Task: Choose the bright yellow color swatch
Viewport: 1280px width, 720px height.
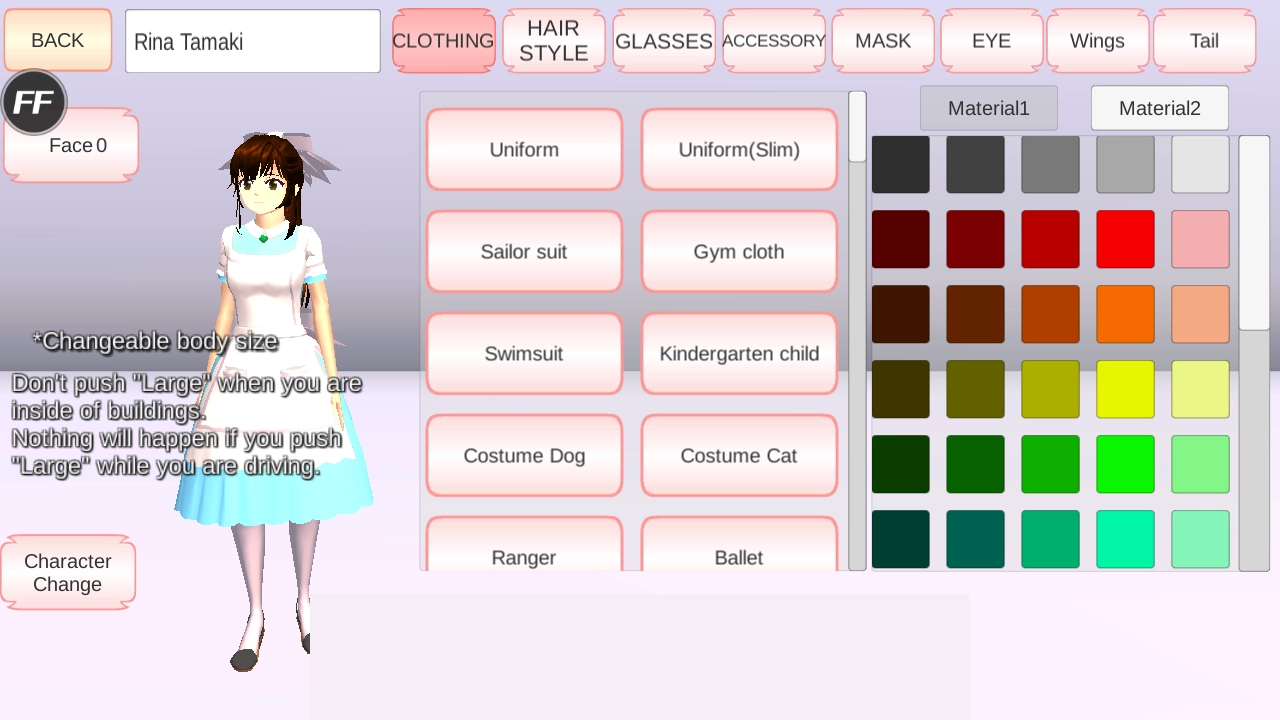Action: [1125, 389]
